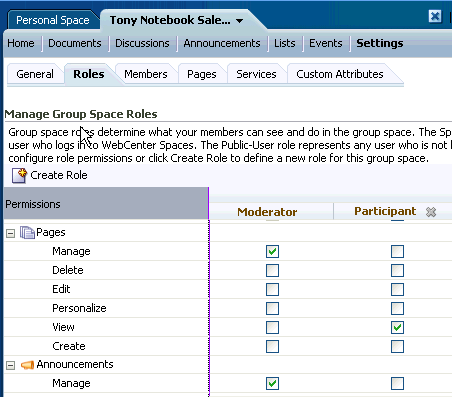Open the Discussions menu item
Screen dimensions: 452x397
(142, 43)
